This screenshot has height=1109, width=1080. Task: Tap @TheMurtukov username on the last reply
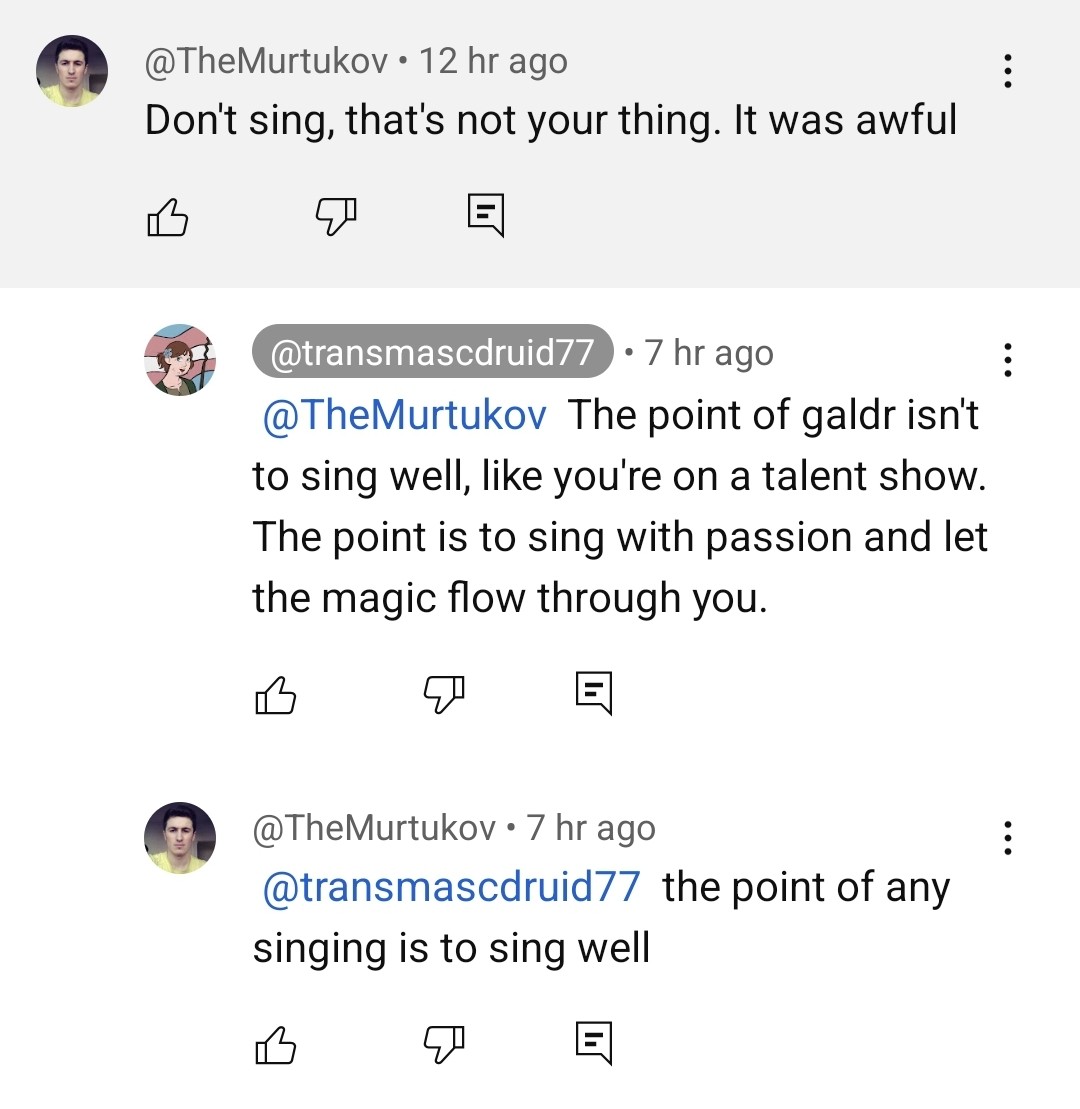click(x=374, y=828)
